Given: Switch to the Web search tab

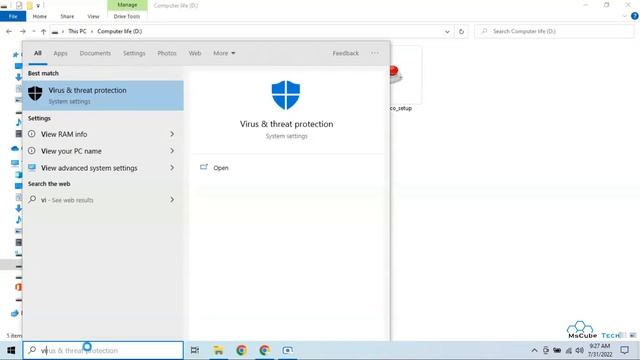Looking at the screenshot, I should pos(195,53).
